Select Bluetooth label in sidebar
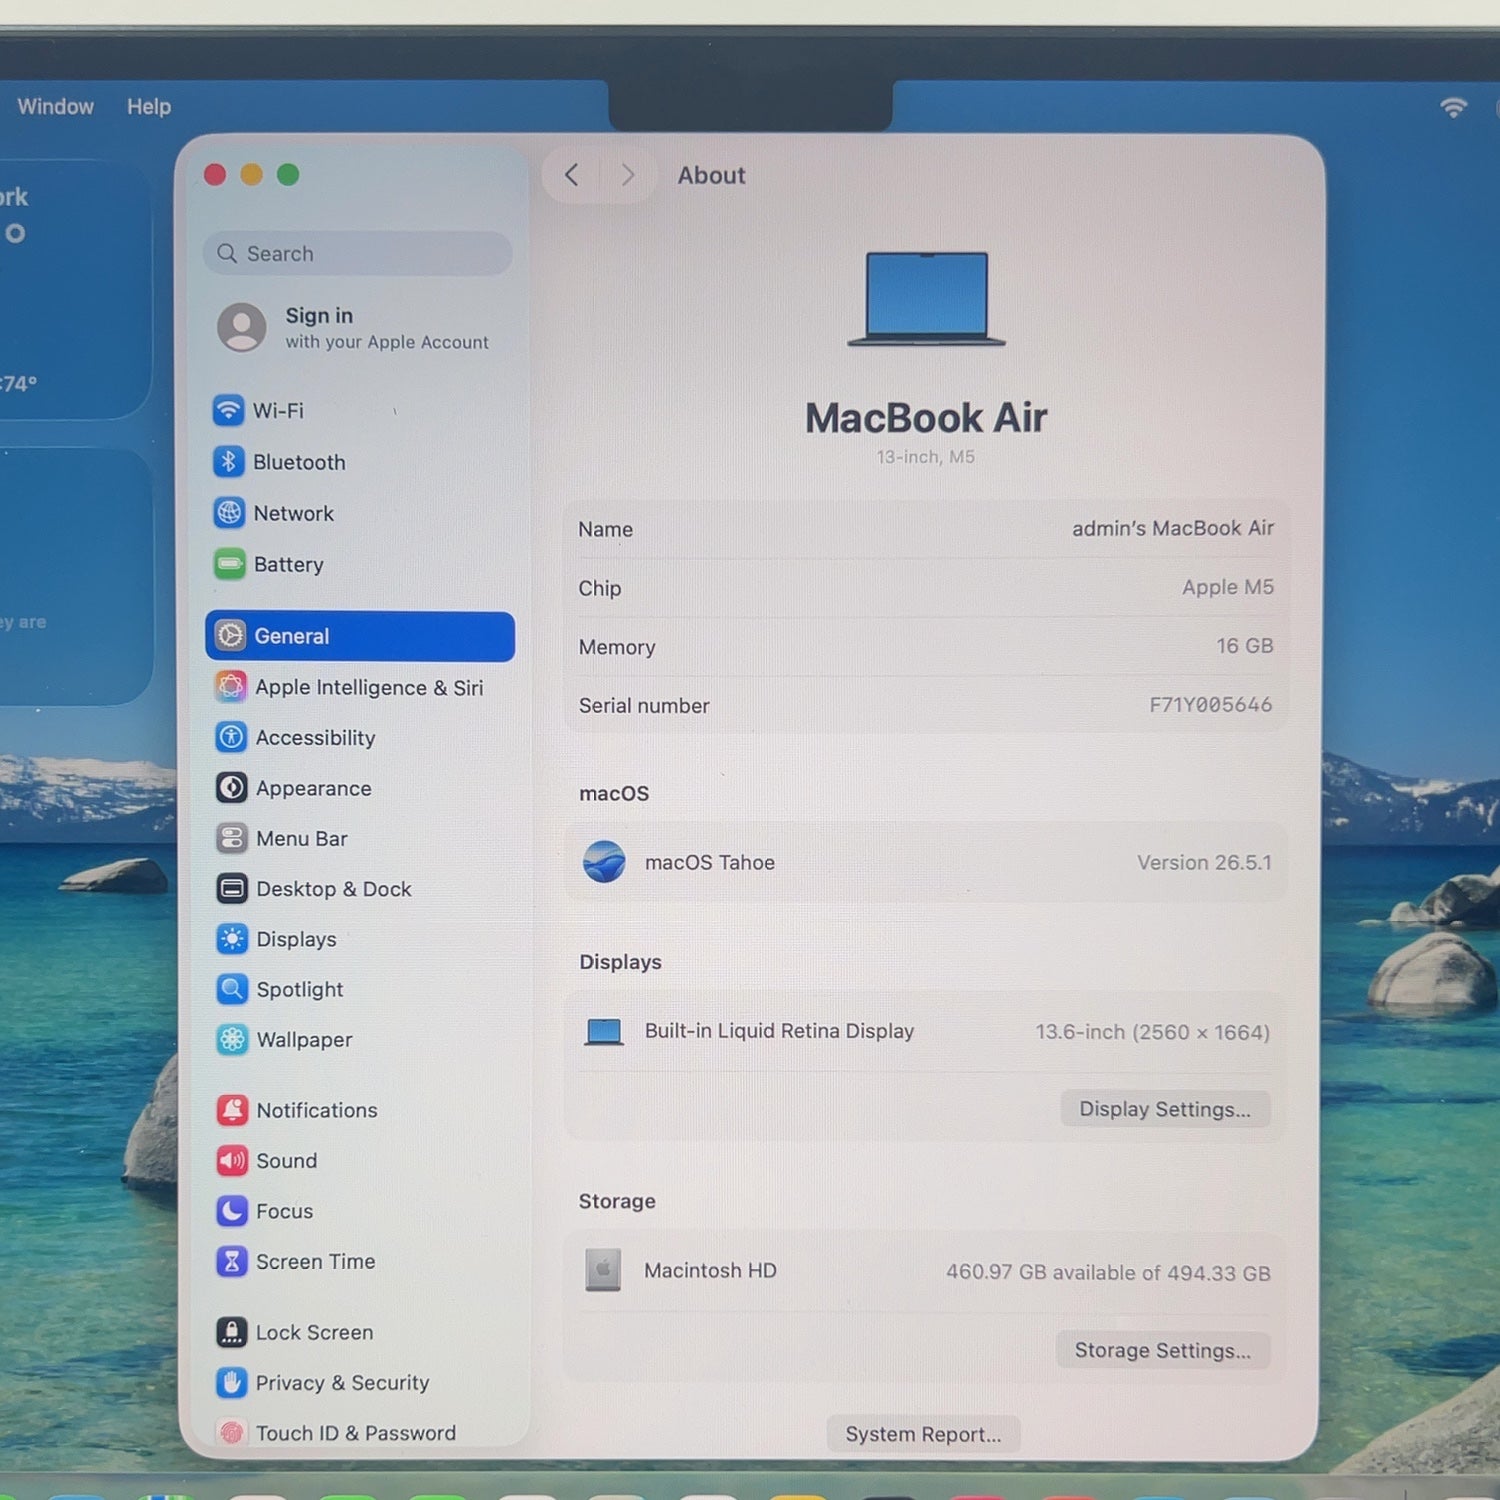Viewport: 1500px width, 1500px height. 299,462
